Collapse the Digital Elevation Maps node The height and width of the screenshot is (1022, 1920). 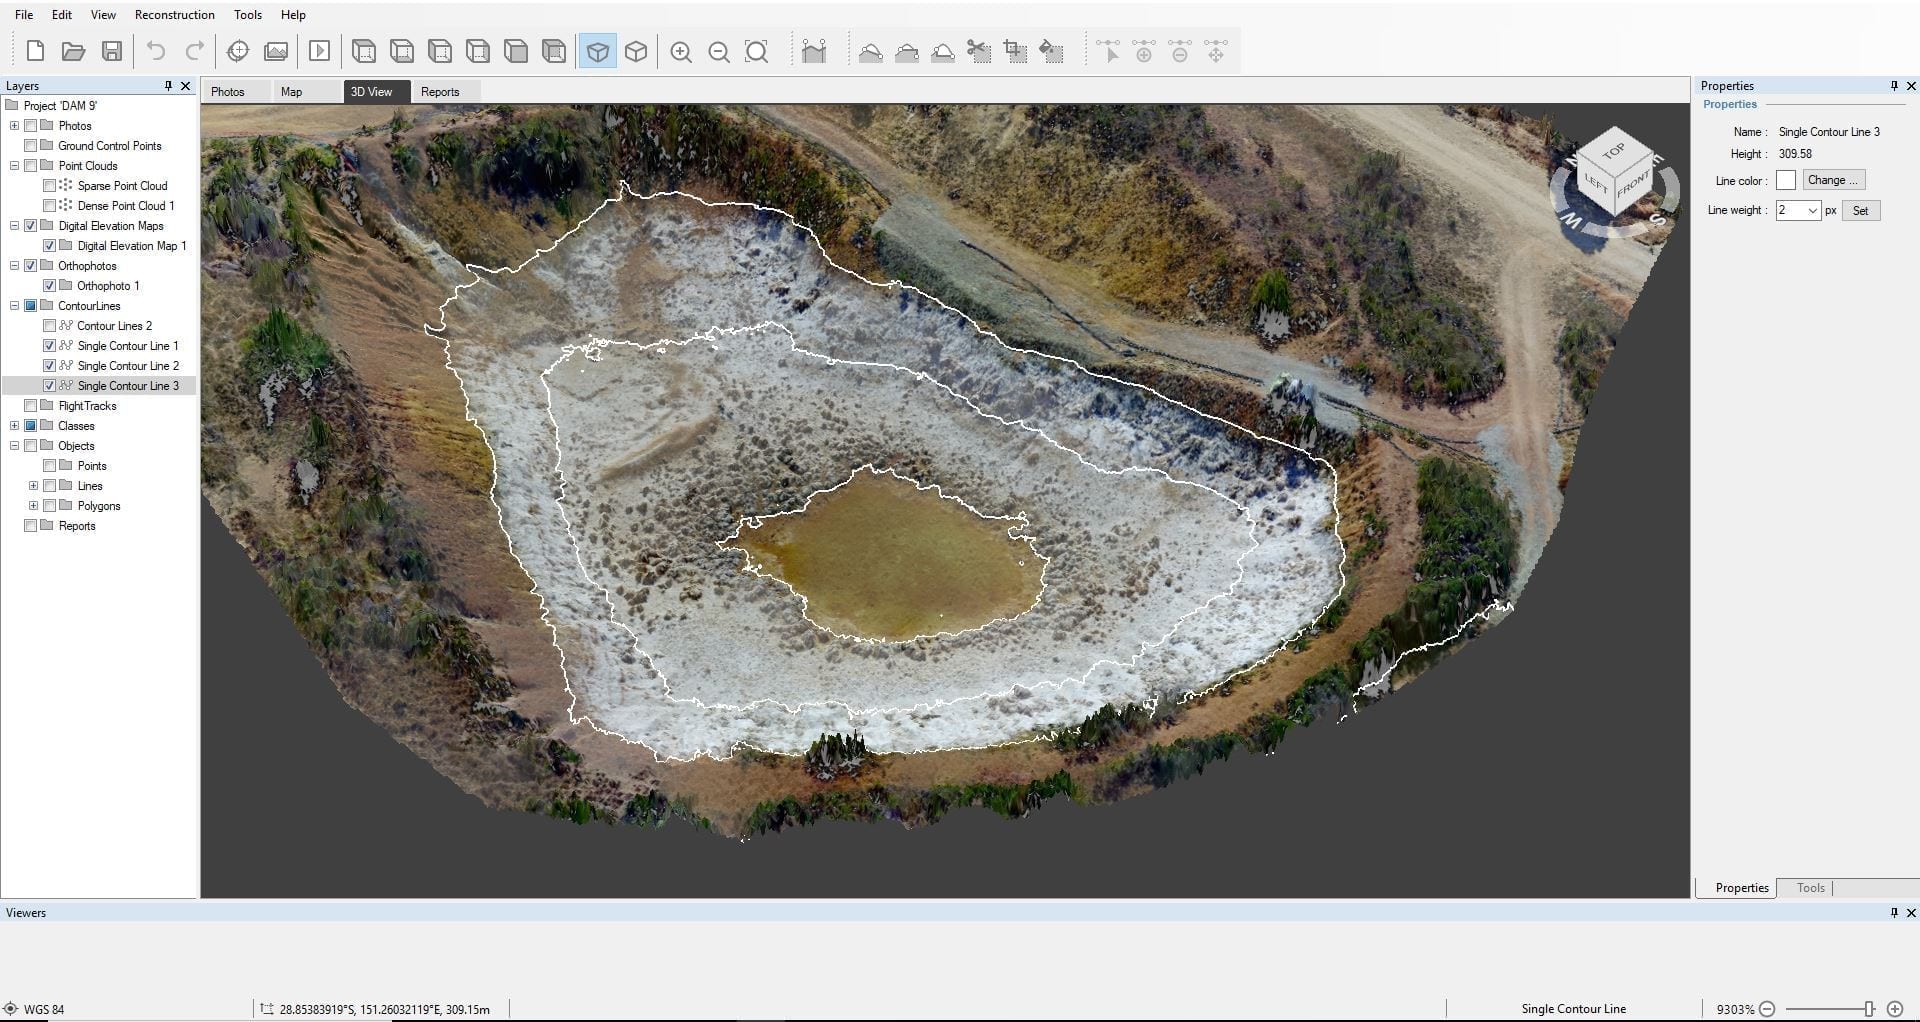[x=14, y=226]
